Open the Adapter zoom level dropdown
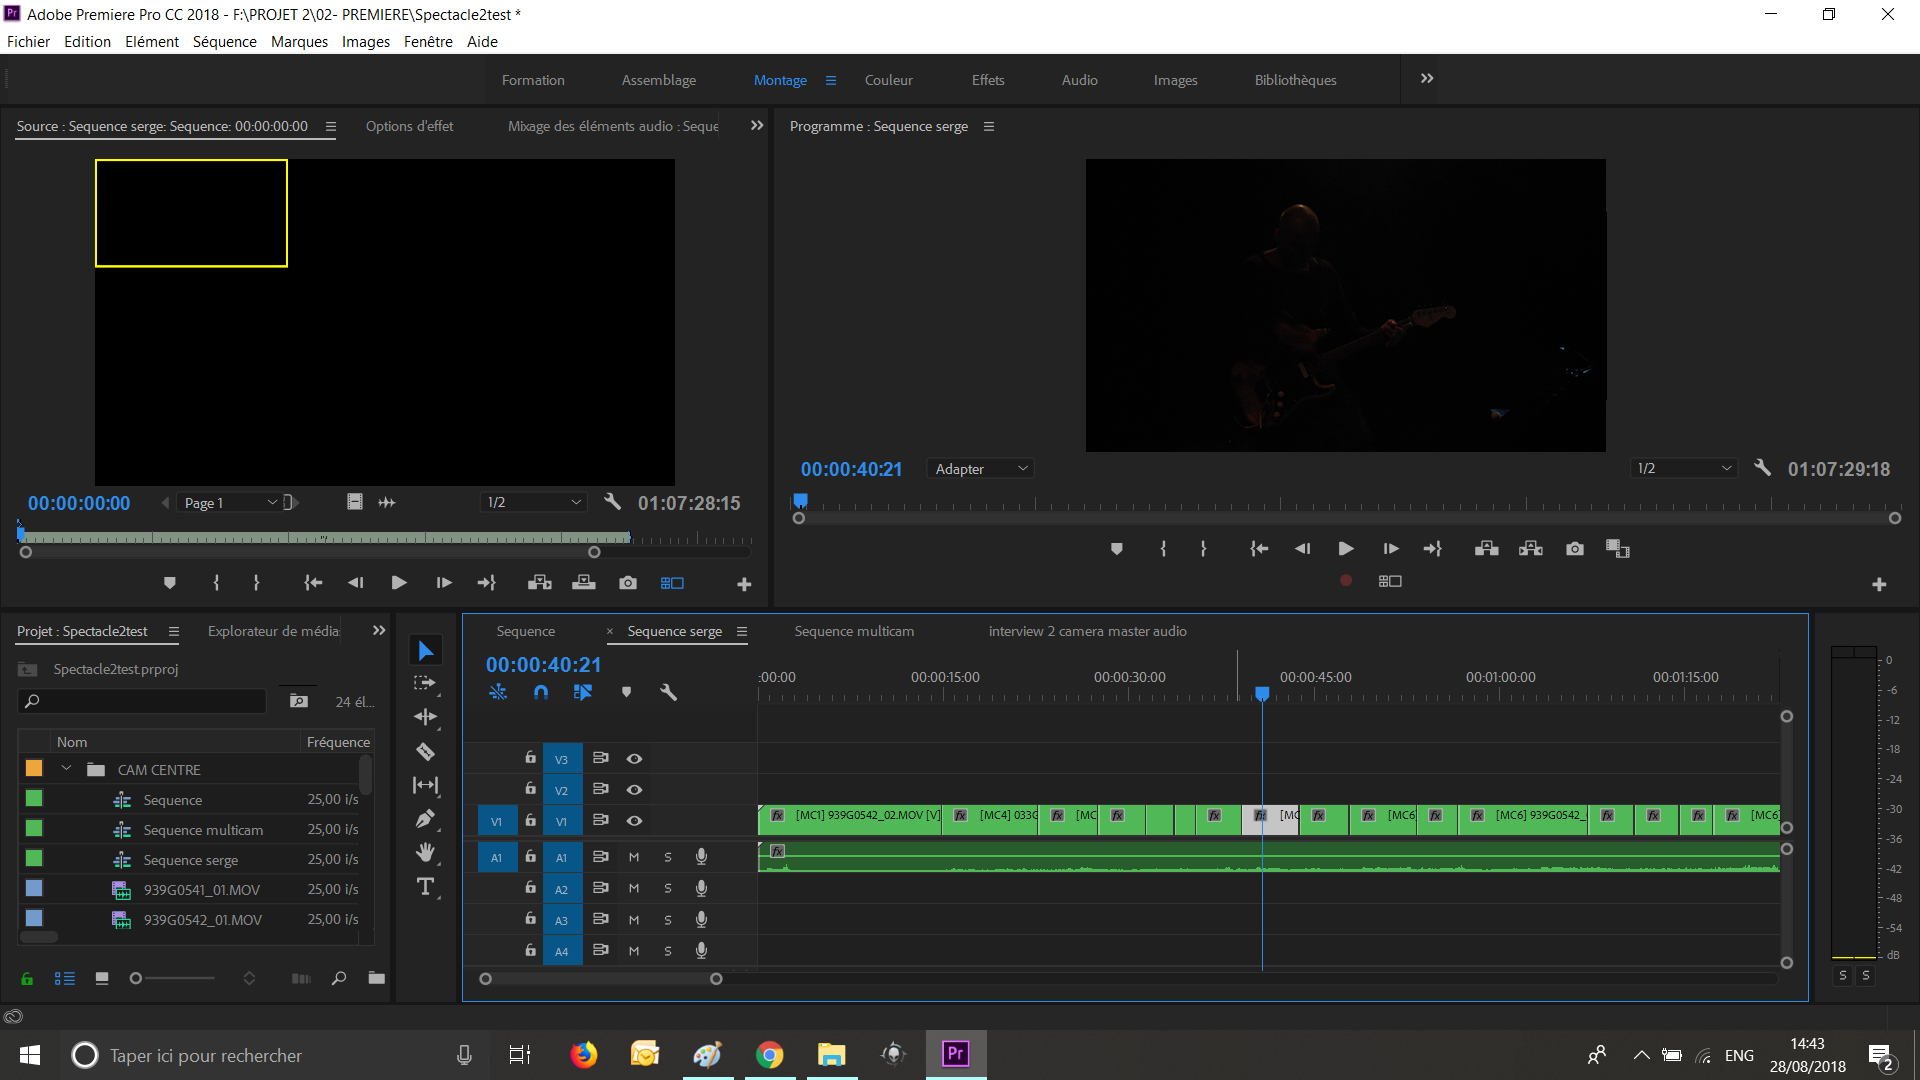Viewport: 1920px width, 1080px height. pos(980,469)
